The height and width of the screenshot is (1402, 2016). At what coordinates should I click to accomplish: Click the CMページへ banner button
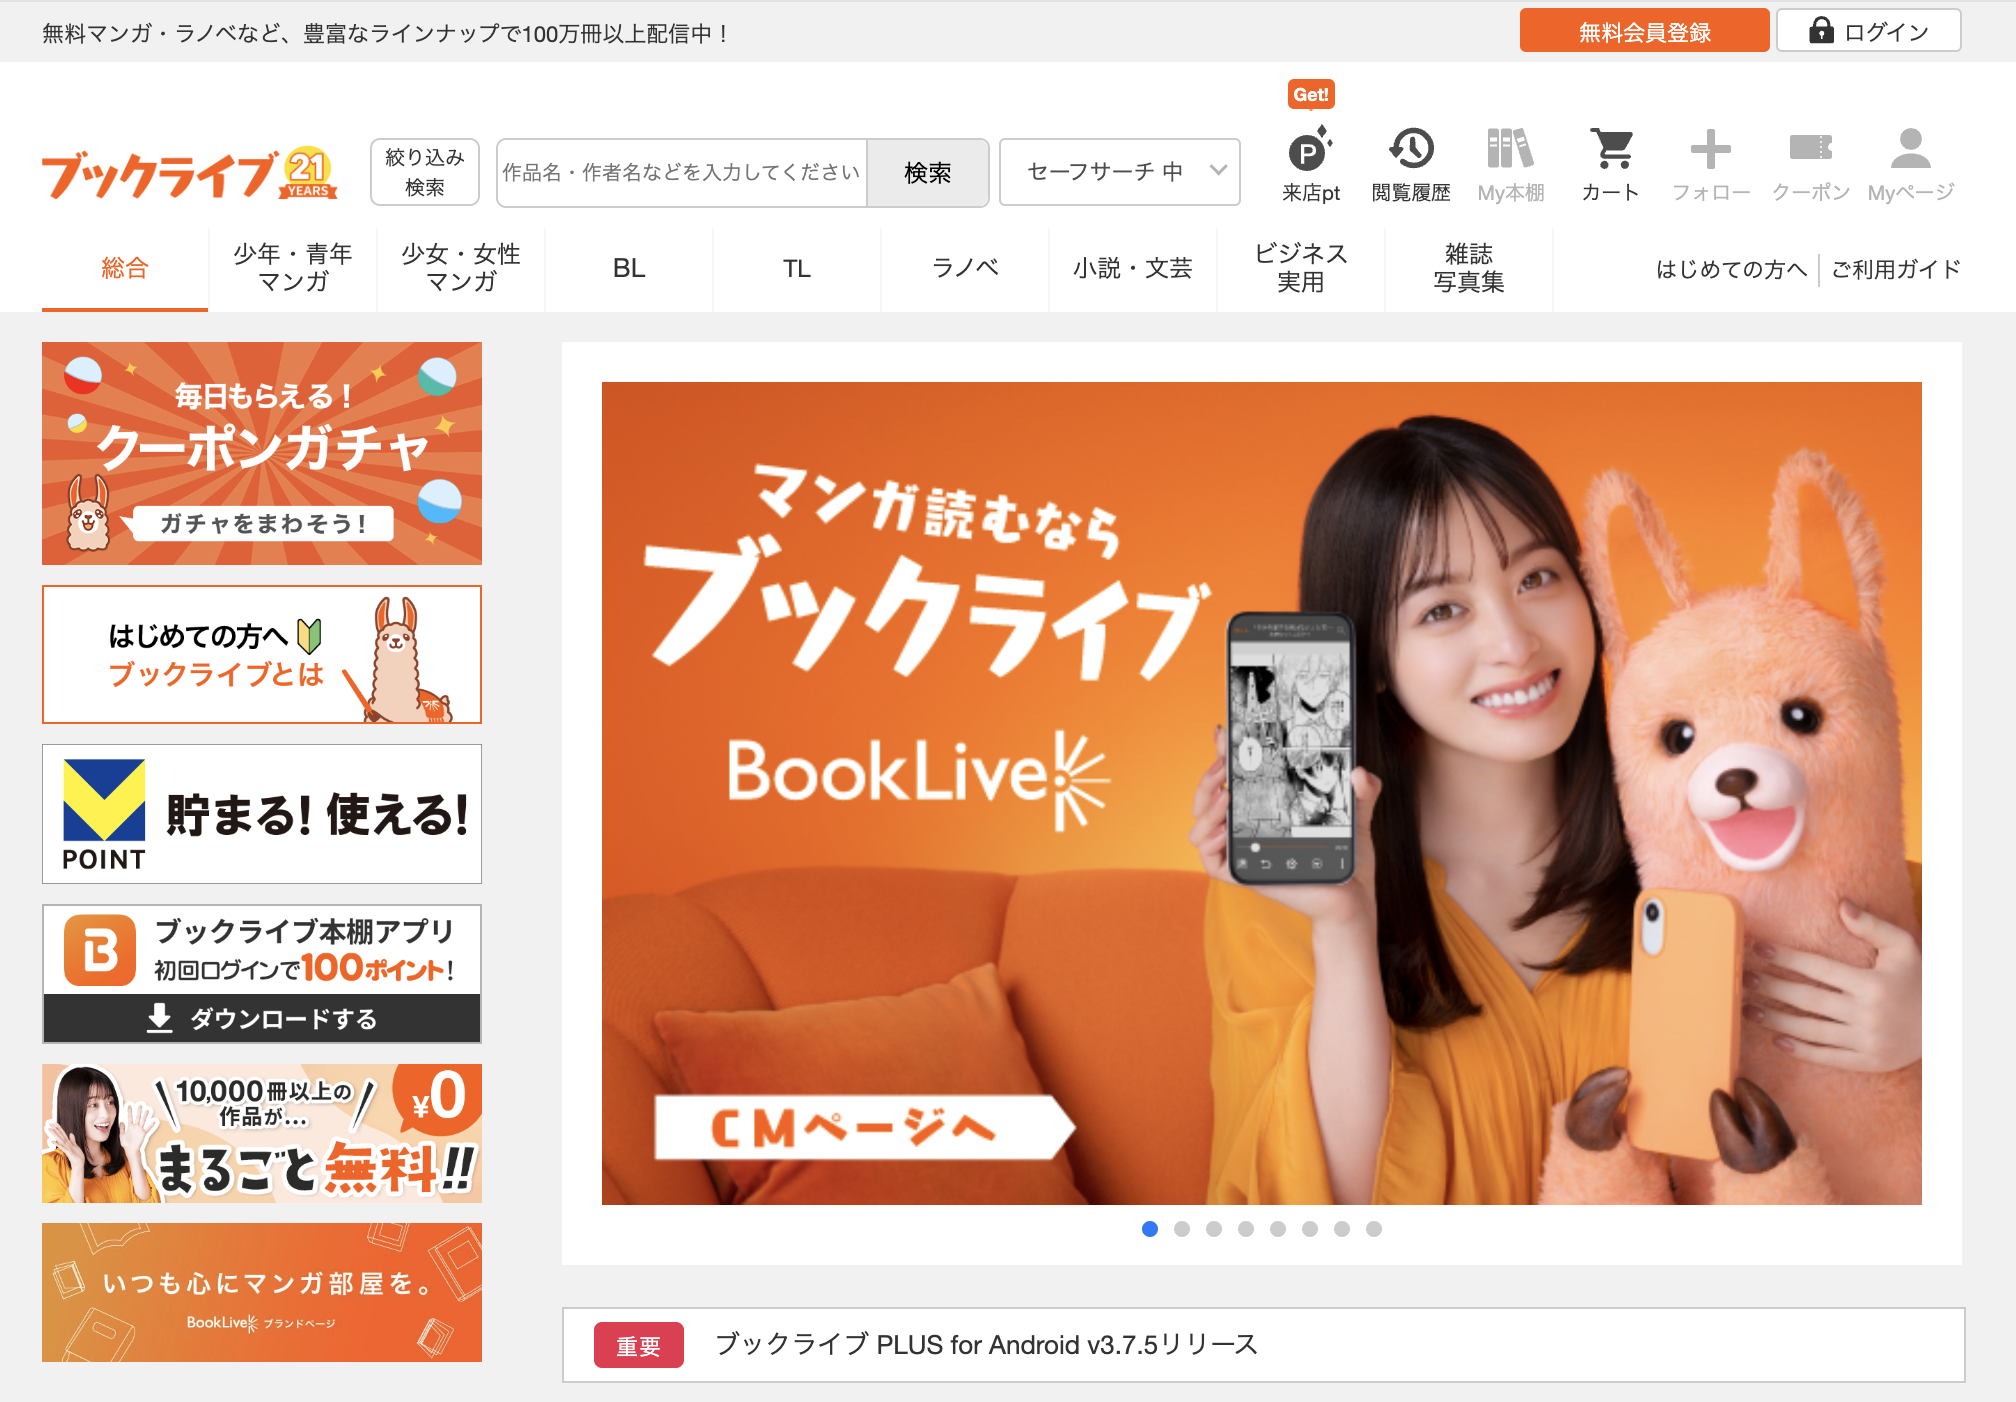[x=864, y=1128]
